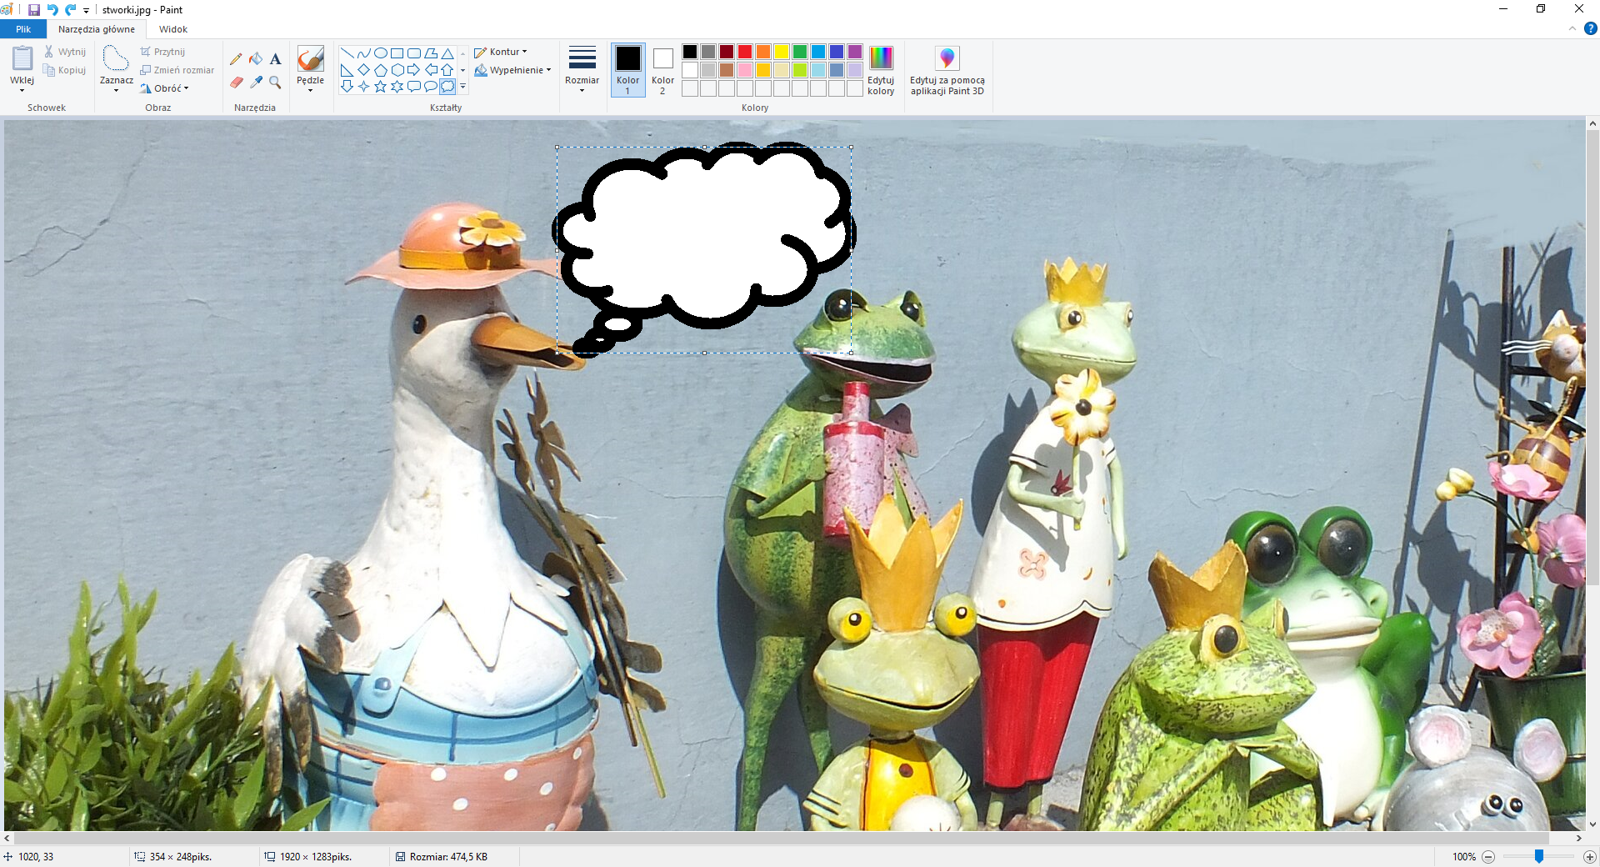Choose the Six-point star shape
This screenshot has height=867, width=1600.
(x=397, y=86)
